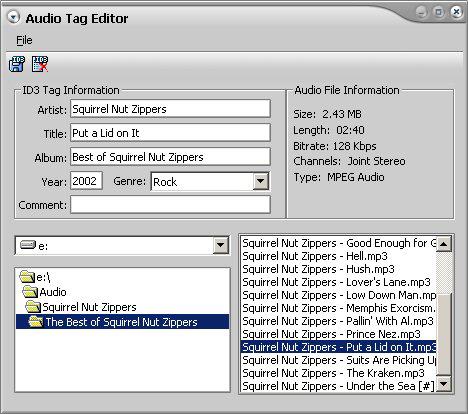
Task: Select the e:\ root folder icon
Action: [x=27, y=276]
